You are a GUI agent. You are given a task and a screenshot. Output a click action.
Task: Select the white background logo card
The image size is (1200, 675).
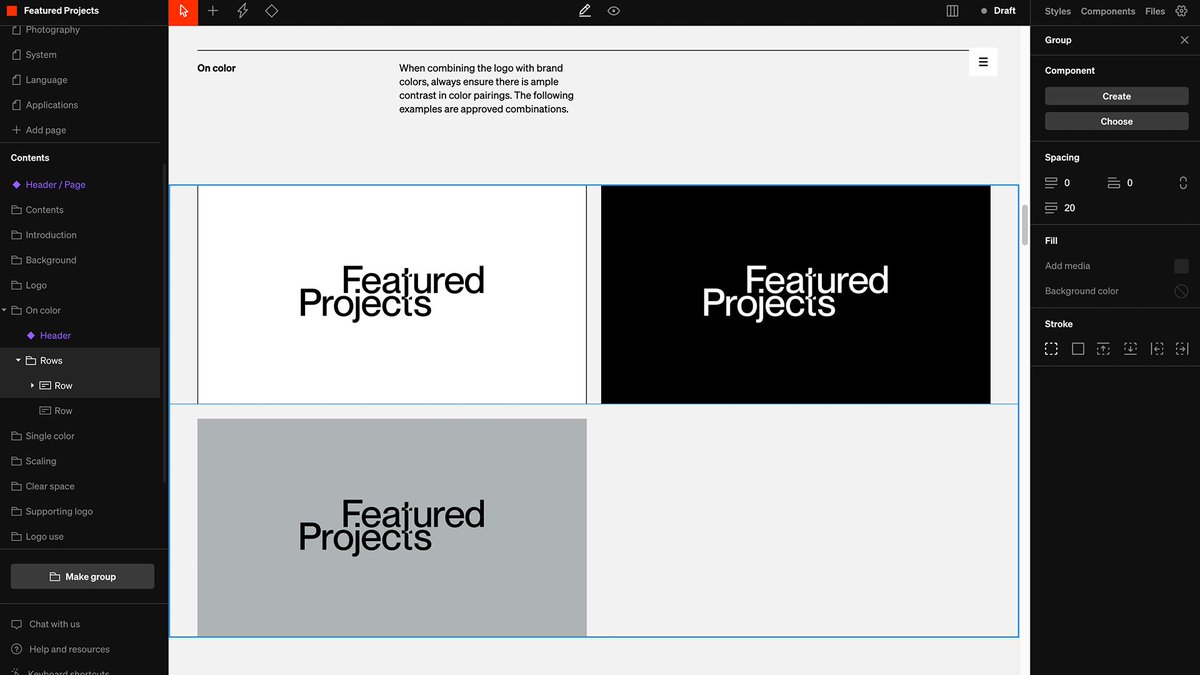pos(392,294)
